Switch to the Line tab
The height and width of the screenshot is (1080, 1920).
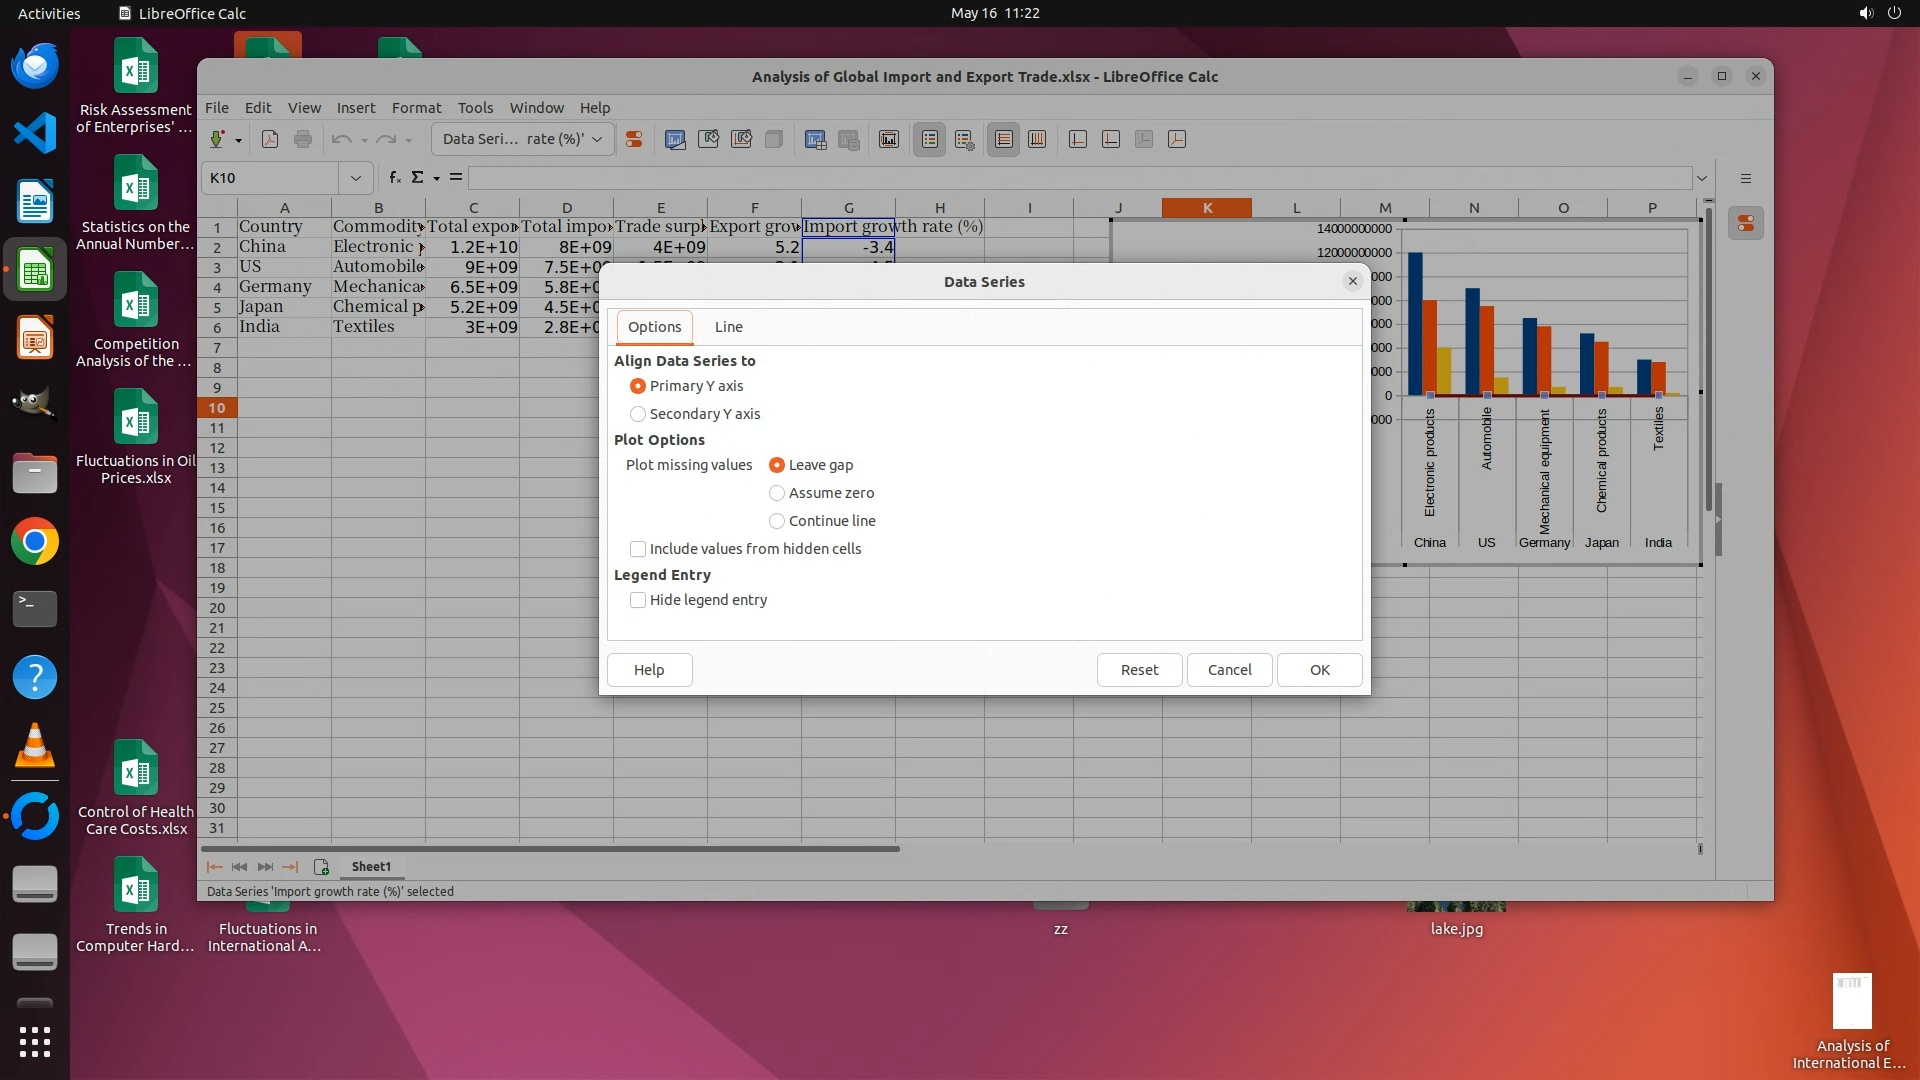728,327
